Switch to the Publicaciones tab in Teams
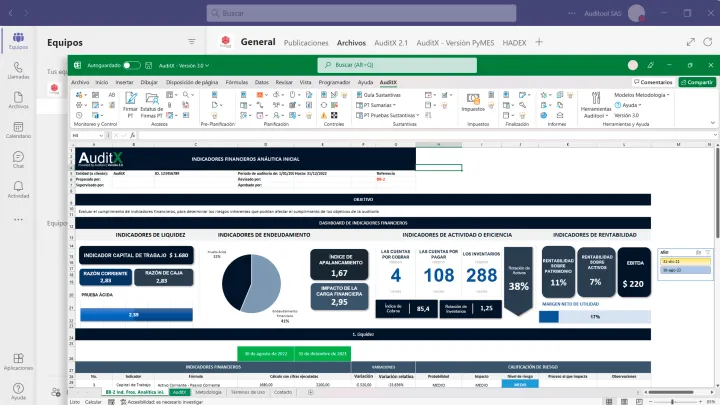720x405 pixels. tap(306, 43)
